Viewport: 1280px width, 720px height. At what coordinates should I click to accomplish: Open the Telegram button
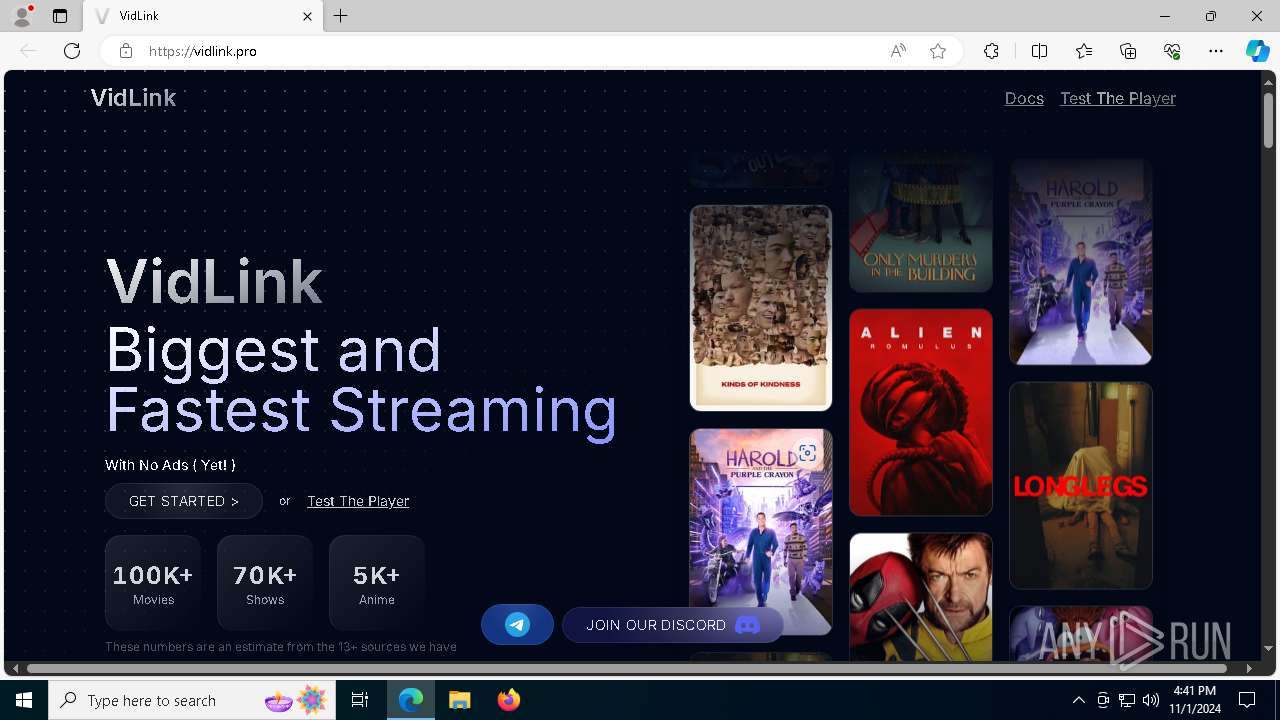pos(517,625)
